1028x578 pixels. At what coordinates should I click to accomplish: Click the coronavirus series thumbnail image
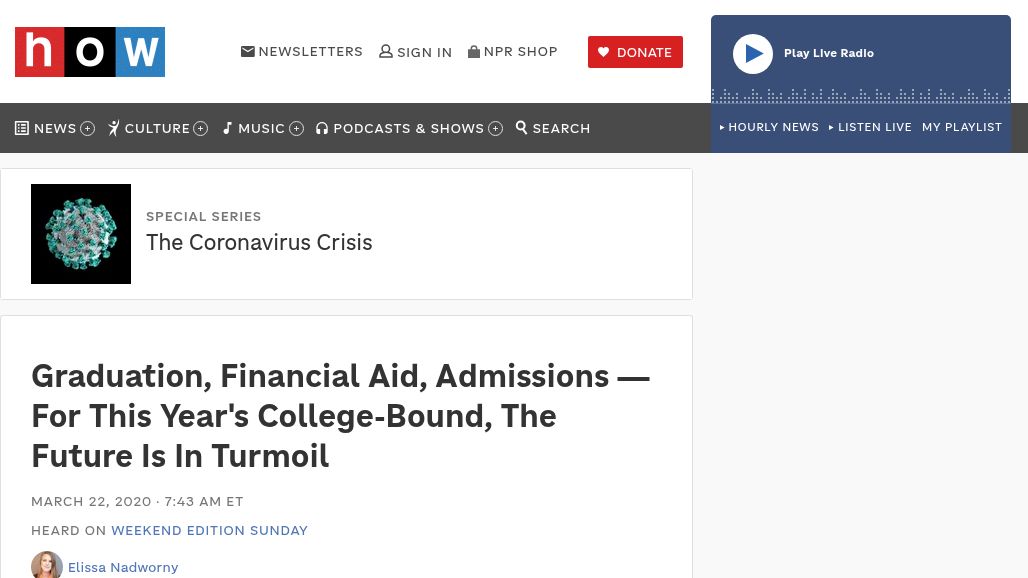click(81, 234)
